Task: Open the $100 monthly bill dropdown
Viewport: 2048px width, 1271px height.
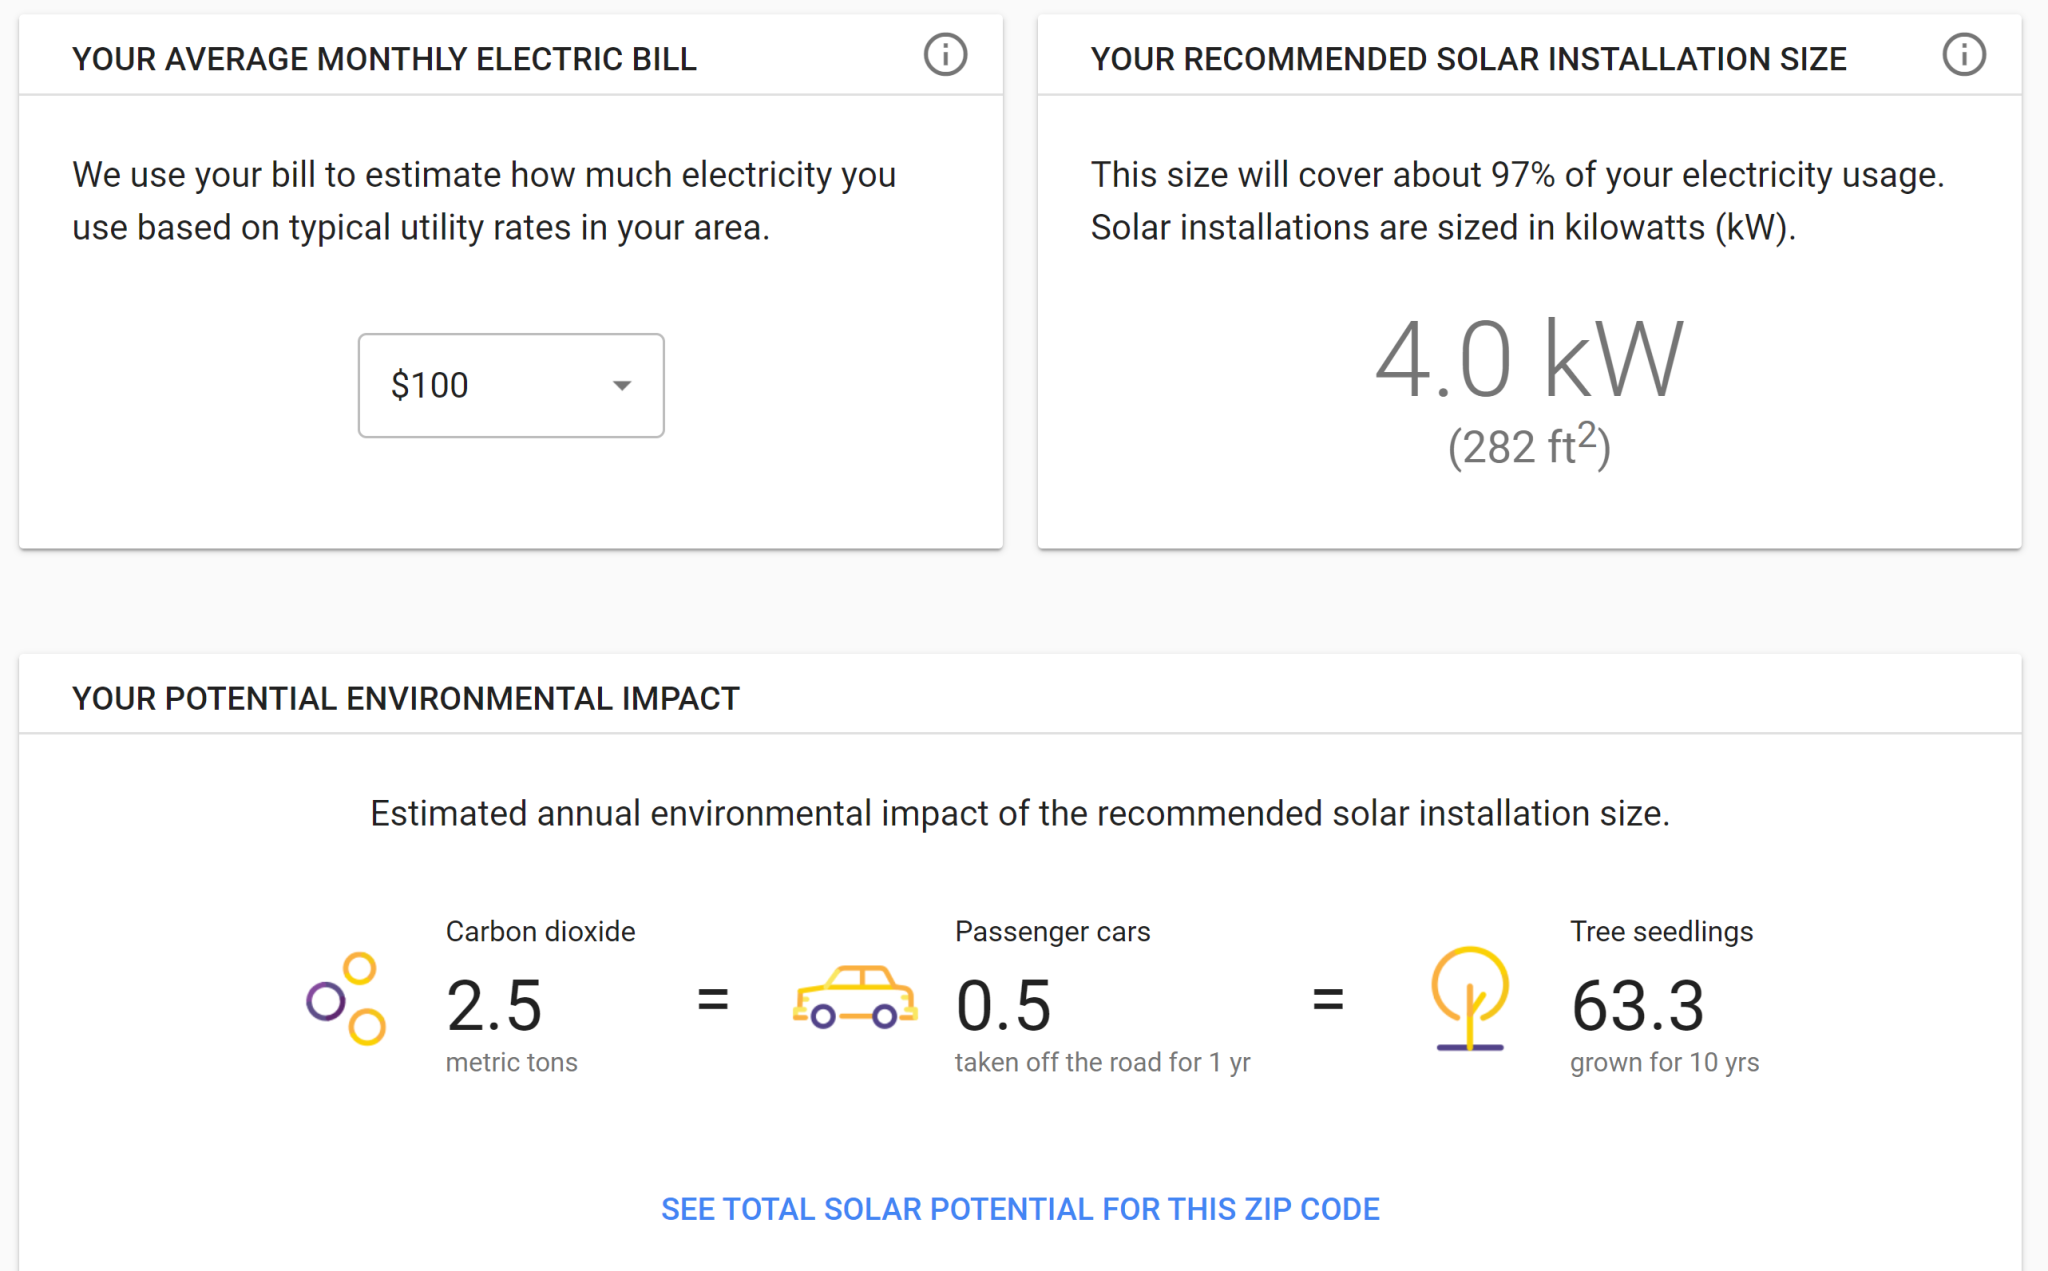Action: (510, 386)
